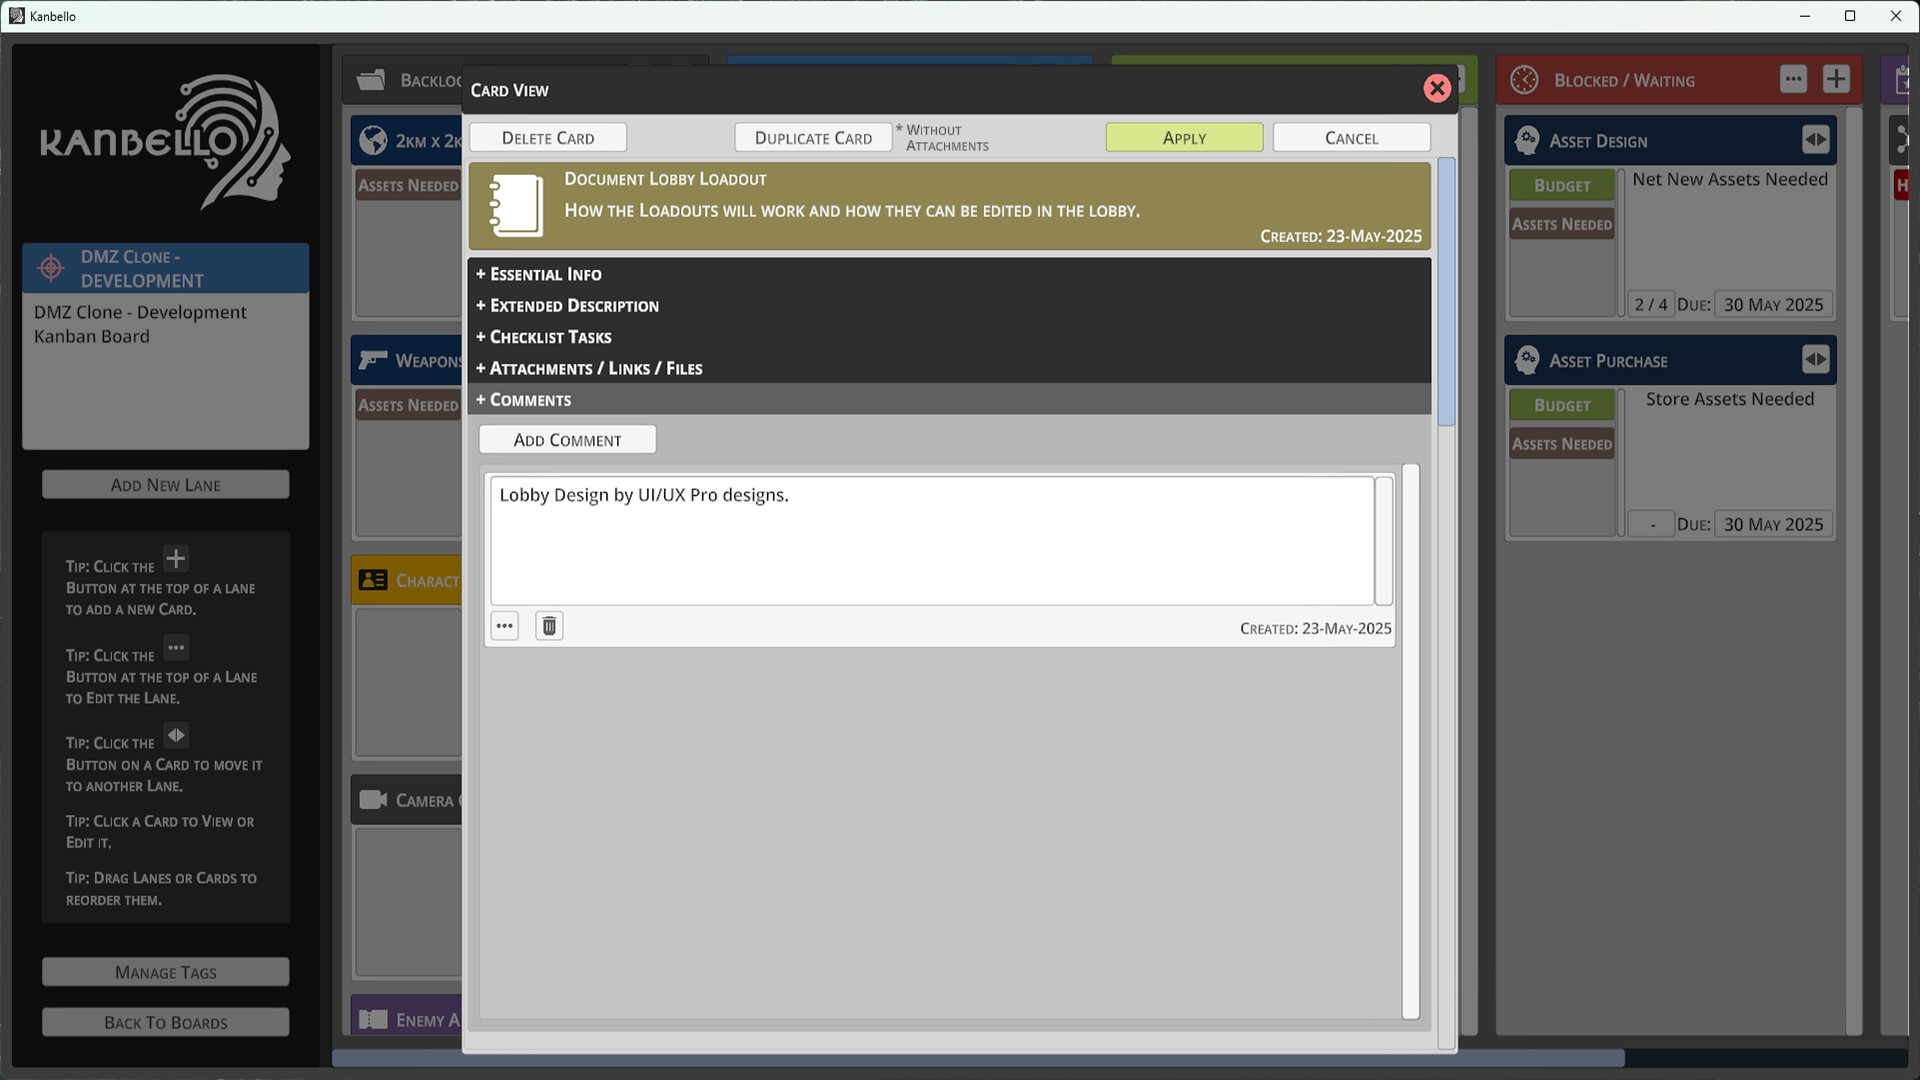Screen dimensions: 1920x1080
Task: Click the clock icon on Blocked/Waiting lane
Action: coord(1524,80)
